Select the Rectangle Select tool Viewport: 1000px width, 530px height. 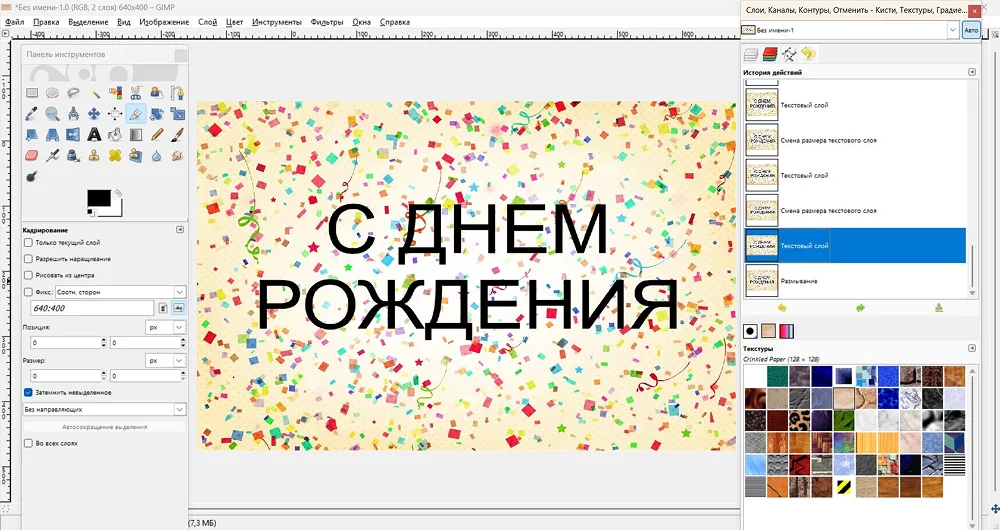pos(31,93)
